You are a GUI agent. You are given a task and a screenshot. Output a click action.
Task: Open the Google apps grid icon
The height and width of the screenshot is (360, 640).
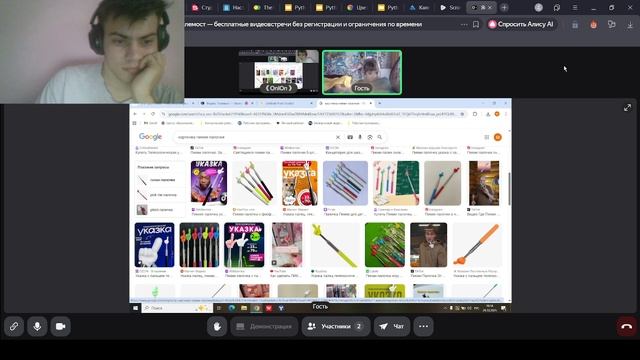tap(487, 137)
